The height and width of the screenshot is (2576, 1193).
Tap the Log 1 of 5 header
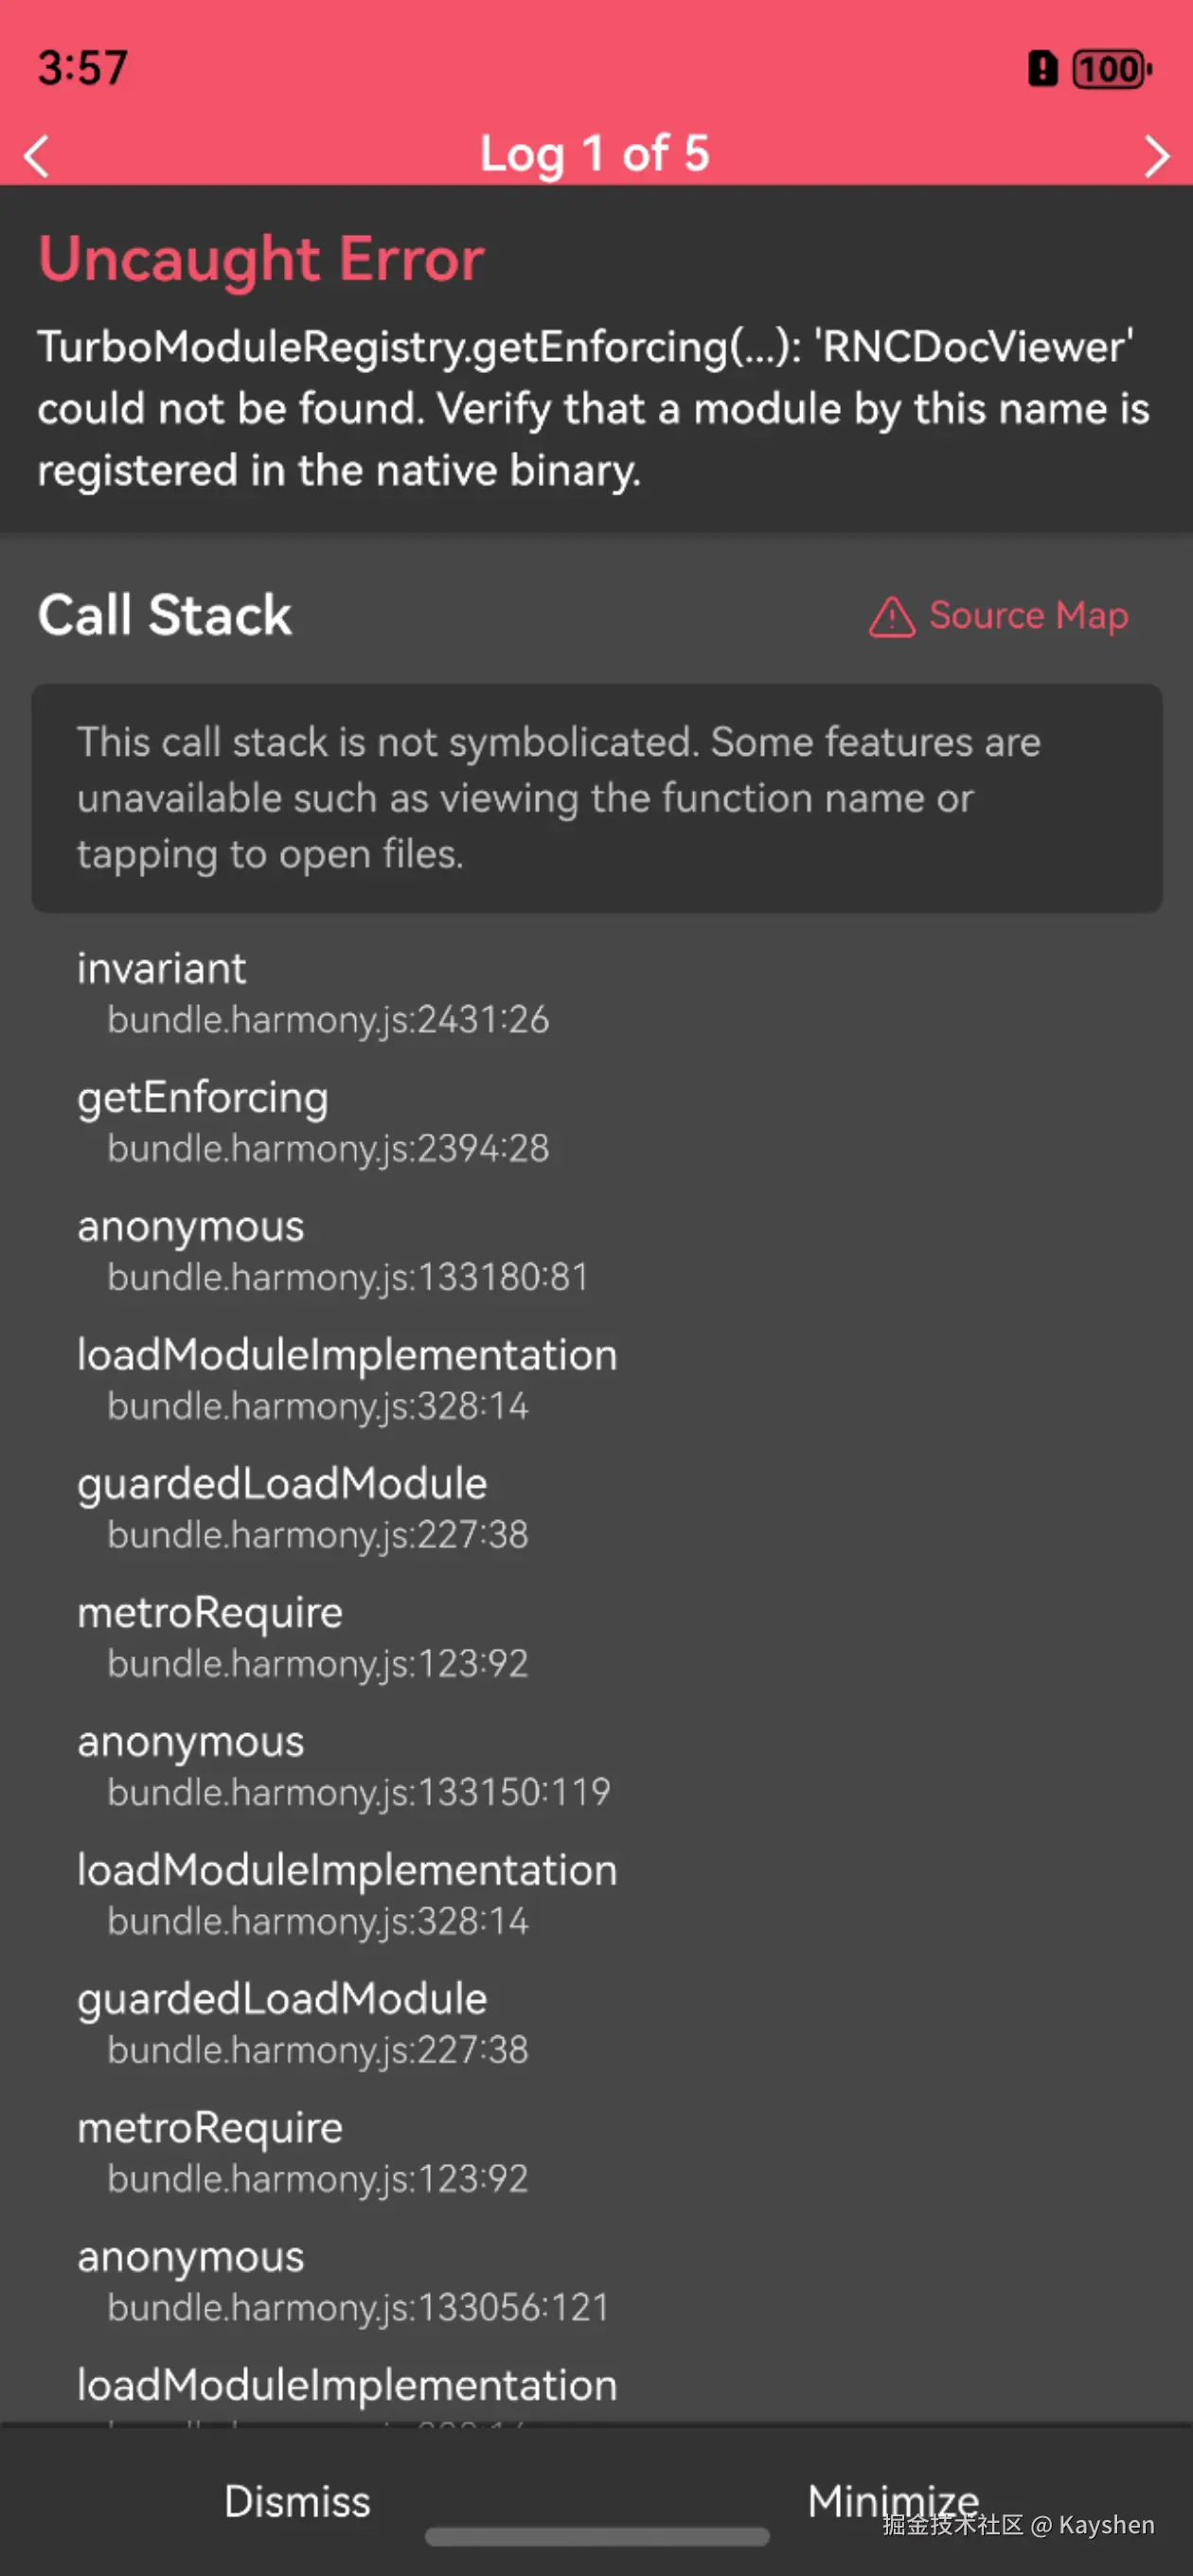point(595,155)
